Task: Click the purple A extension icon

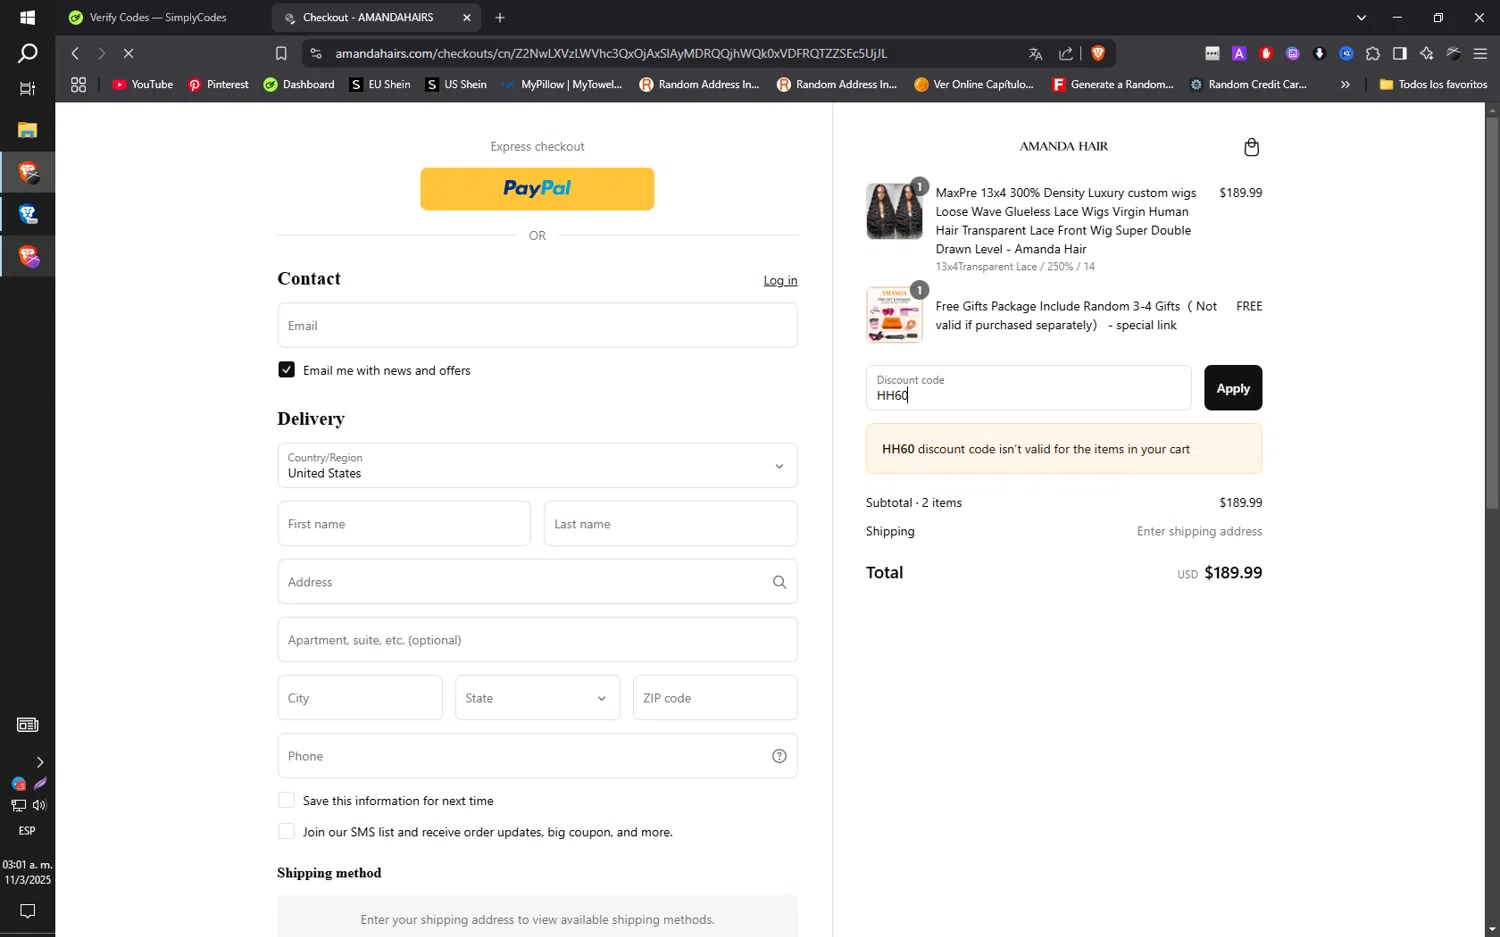Action: pos(1239,54)
